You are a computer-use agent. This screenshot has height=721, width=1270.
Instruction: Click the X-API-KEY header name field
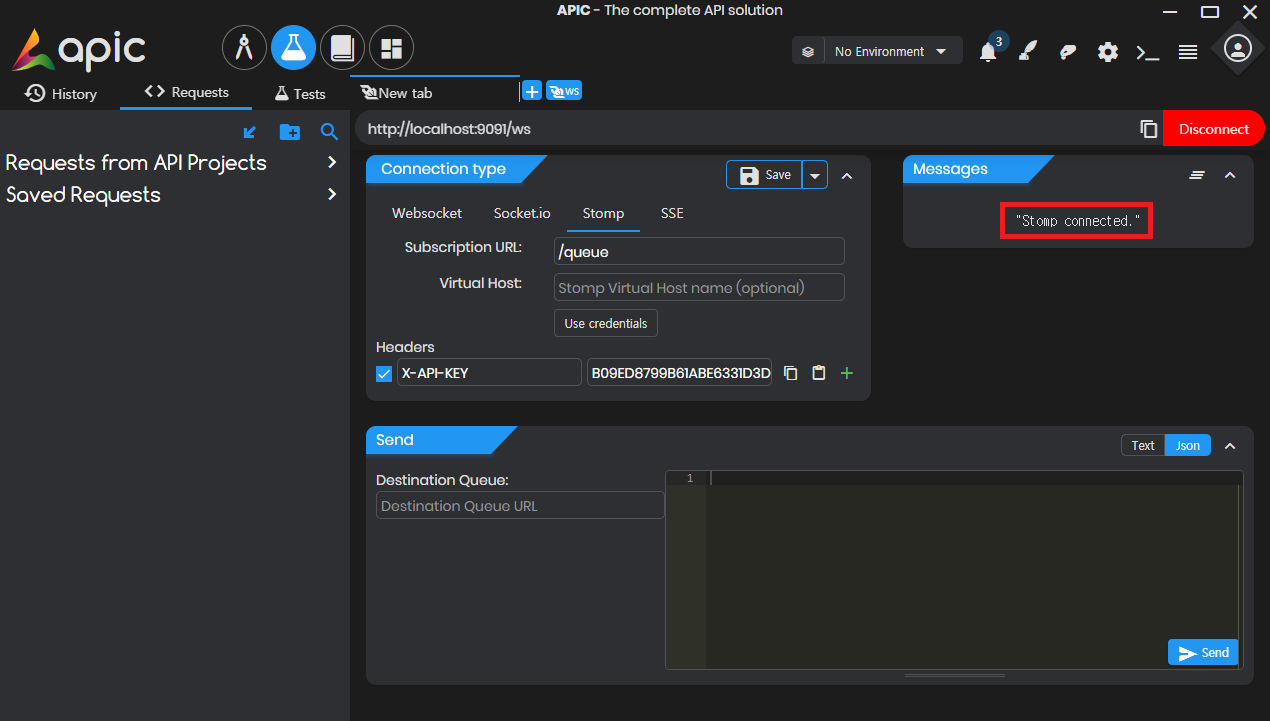coord(489,373)
